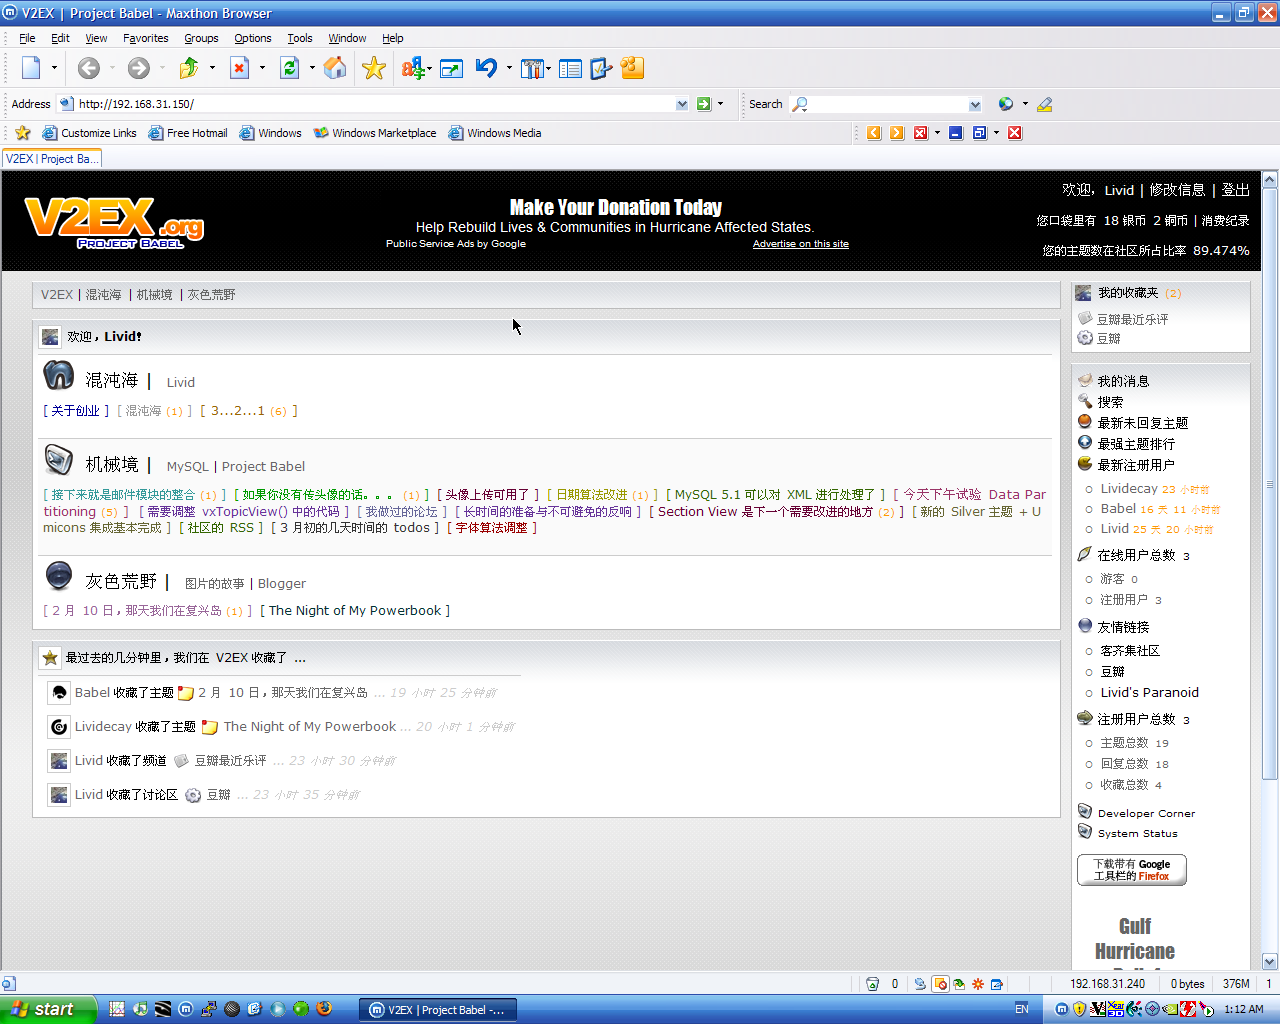Expand the New page button dropdown arrow
1280x1024 pixels.
point(54,68)
